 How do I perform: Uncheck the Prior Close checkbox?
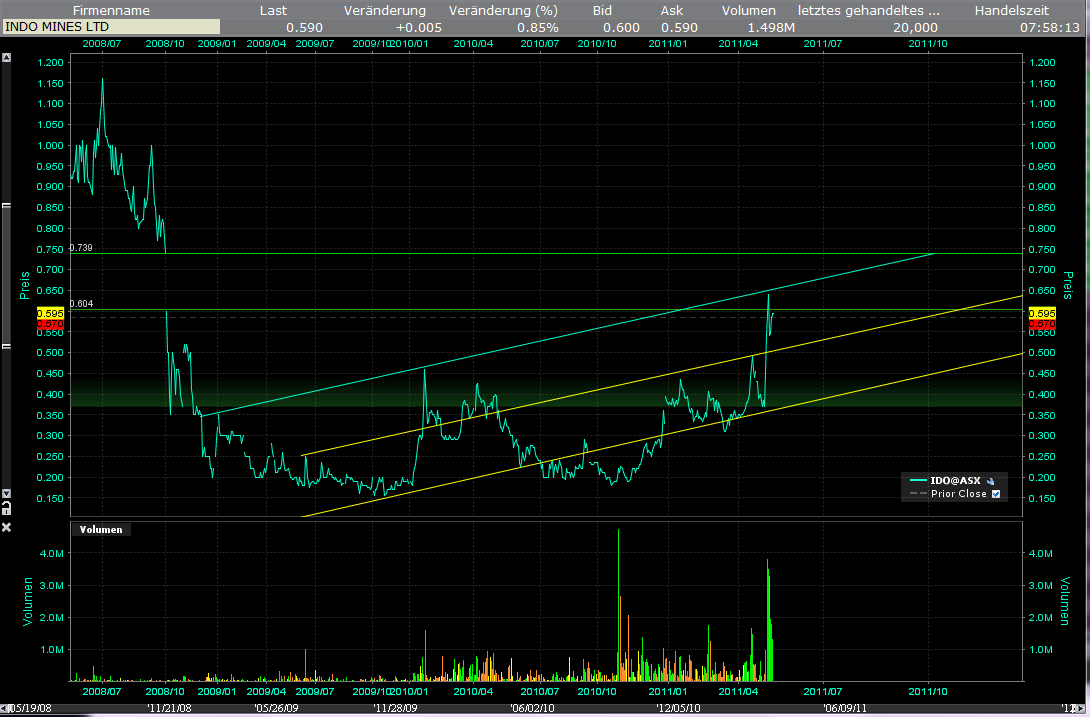coord(995,494)
